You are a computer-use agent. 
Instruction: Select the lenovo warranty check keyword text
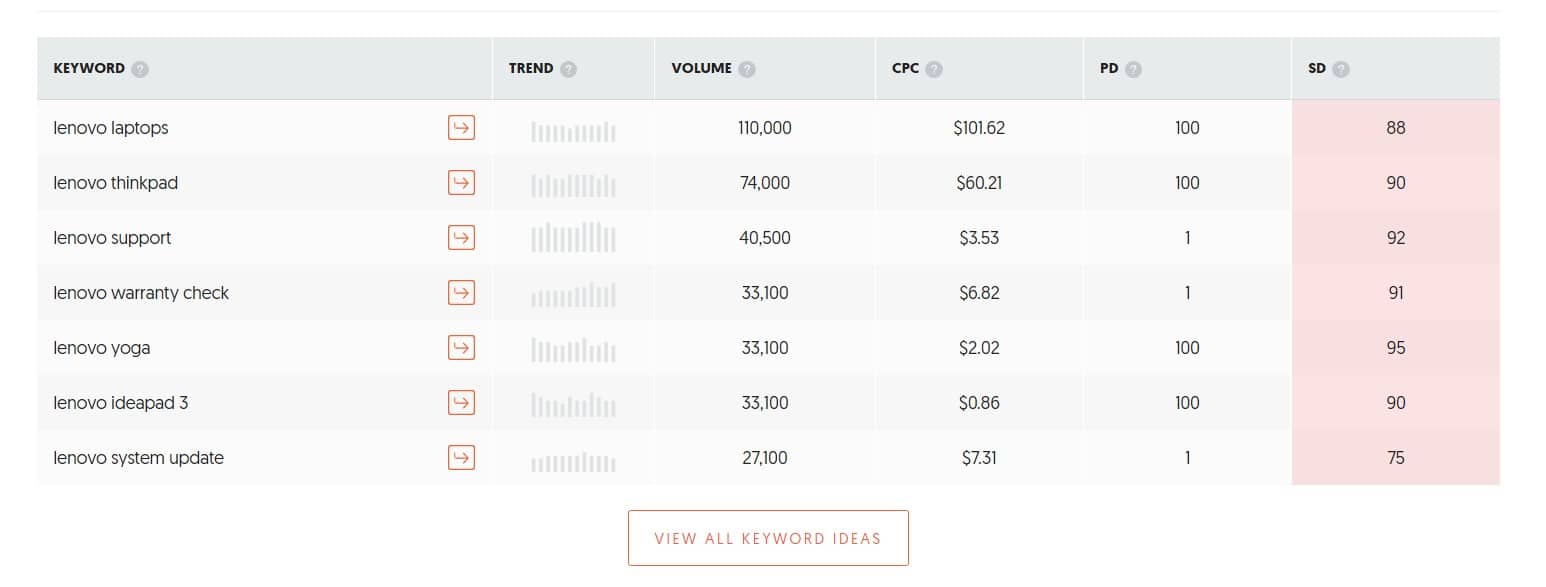coord(141,293)
